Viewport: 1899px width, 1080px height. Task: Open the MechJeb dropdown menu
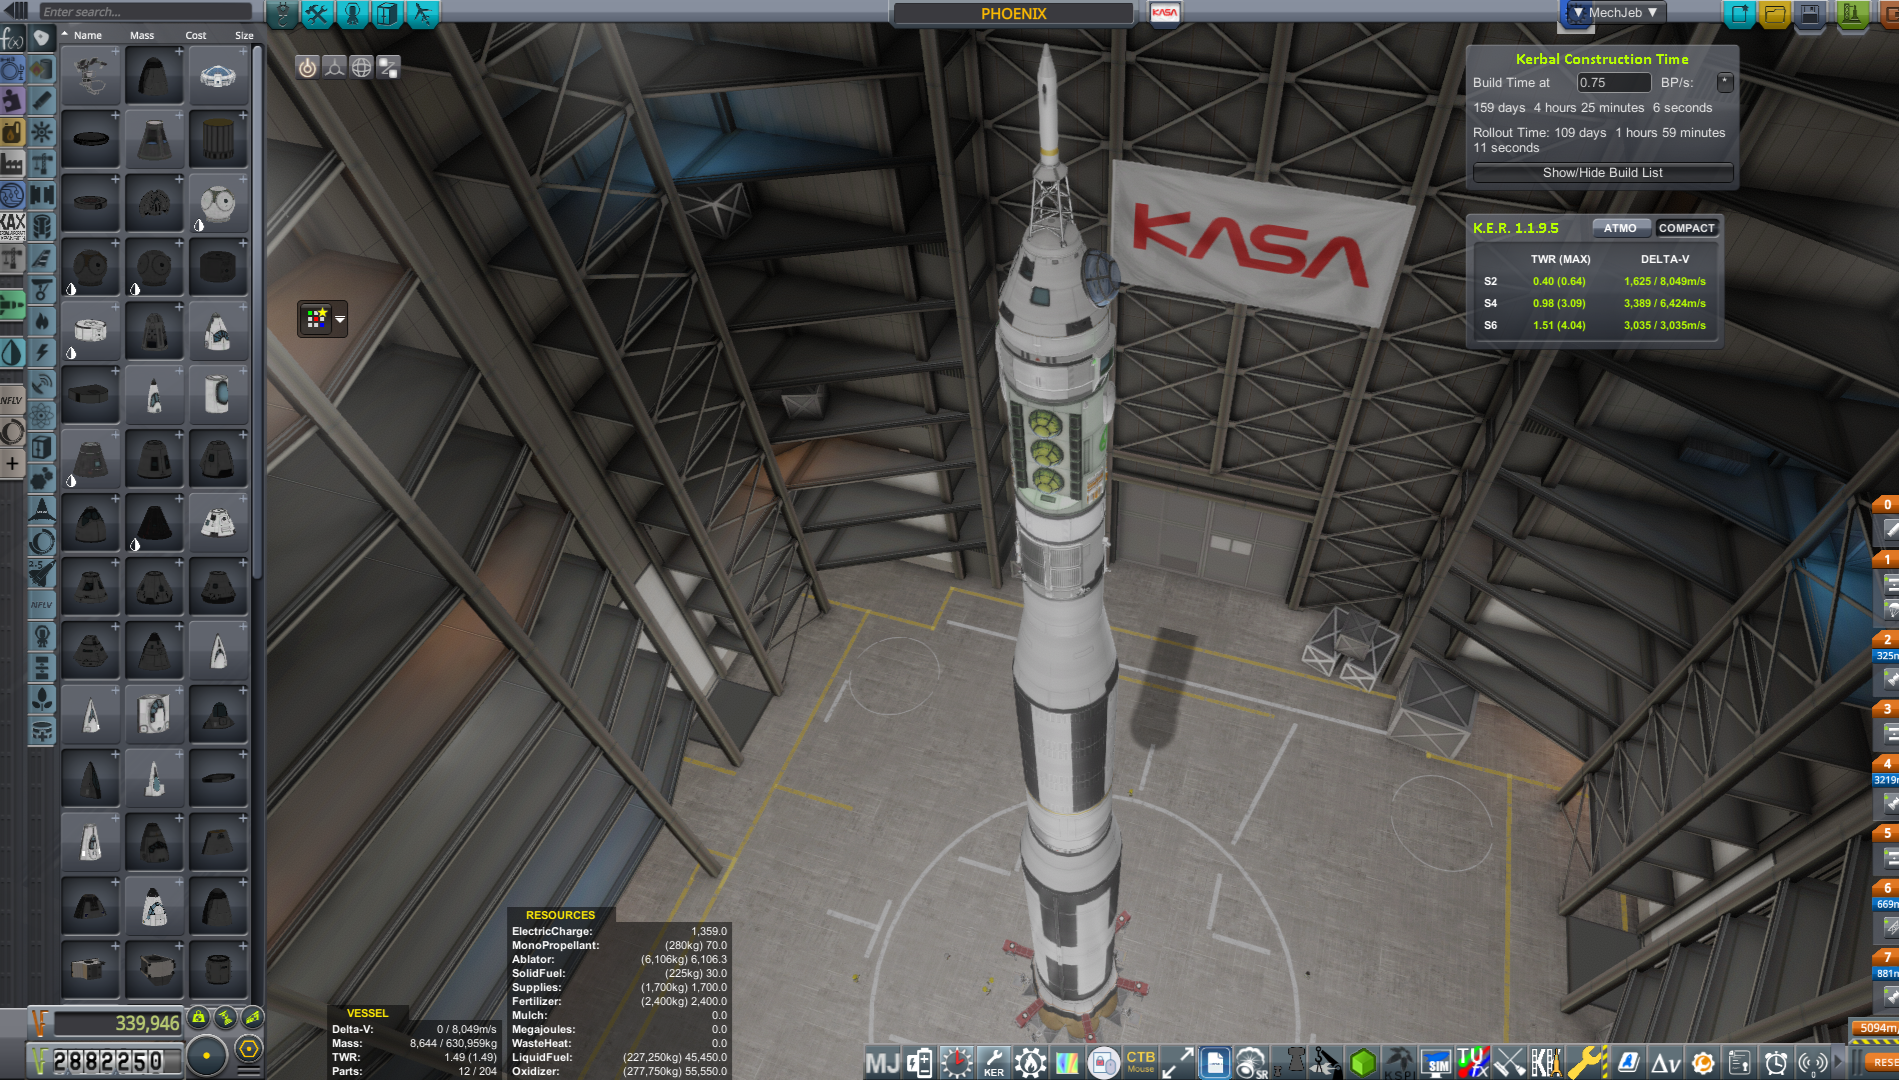tap(1615, 13)
